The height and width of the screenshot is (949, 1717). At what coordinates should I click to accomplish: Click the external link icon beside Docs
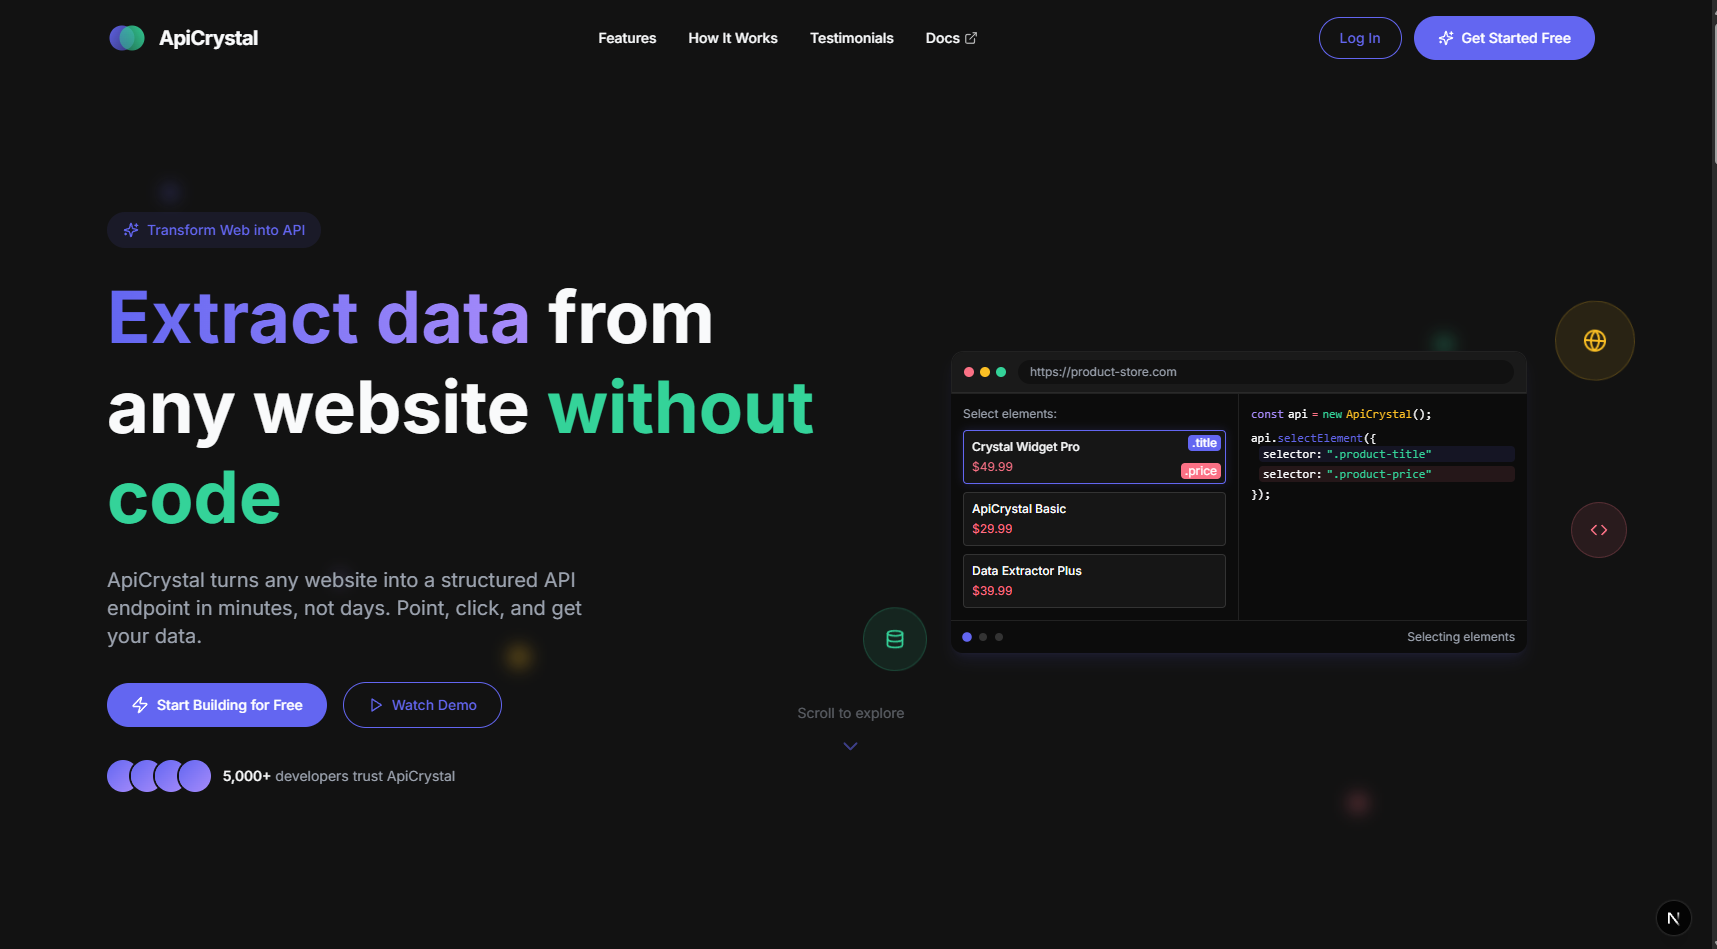coord(971,38)
